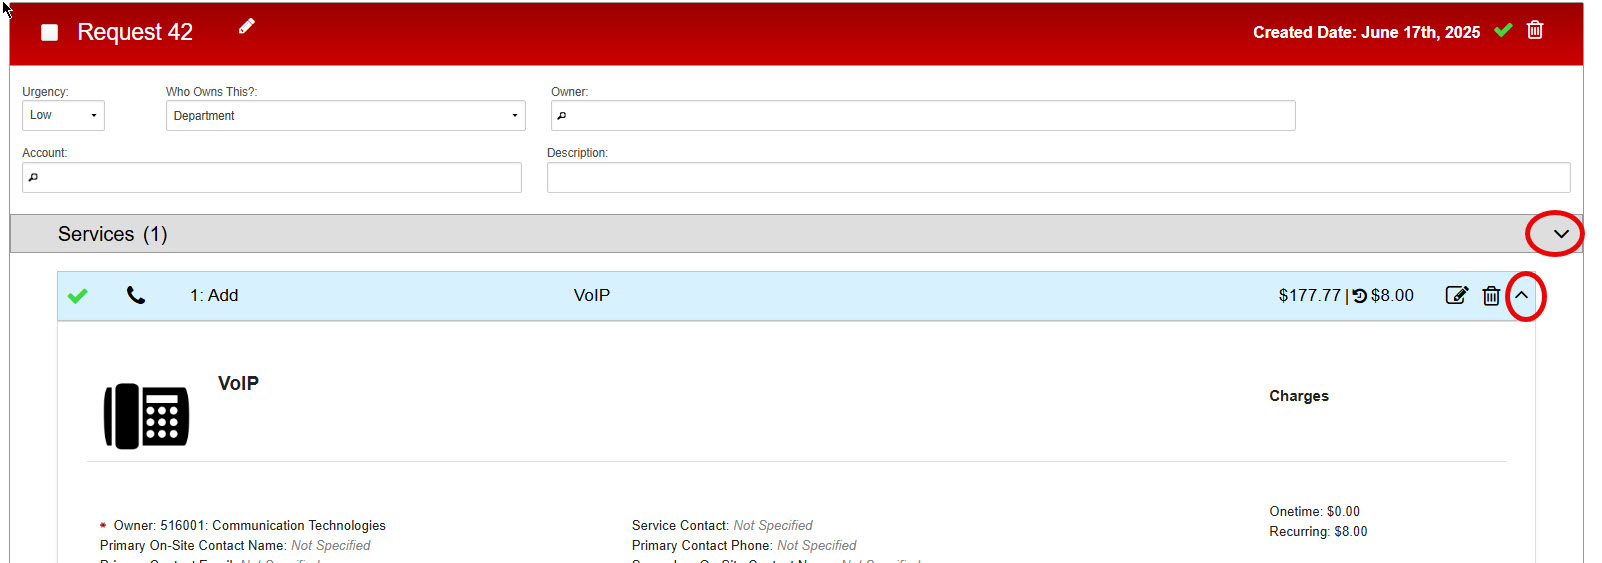Image resolution: width=1602 pixels, height=563 pixels.
Task: Click the '1: Add' service row label
Action: [214, 296]
